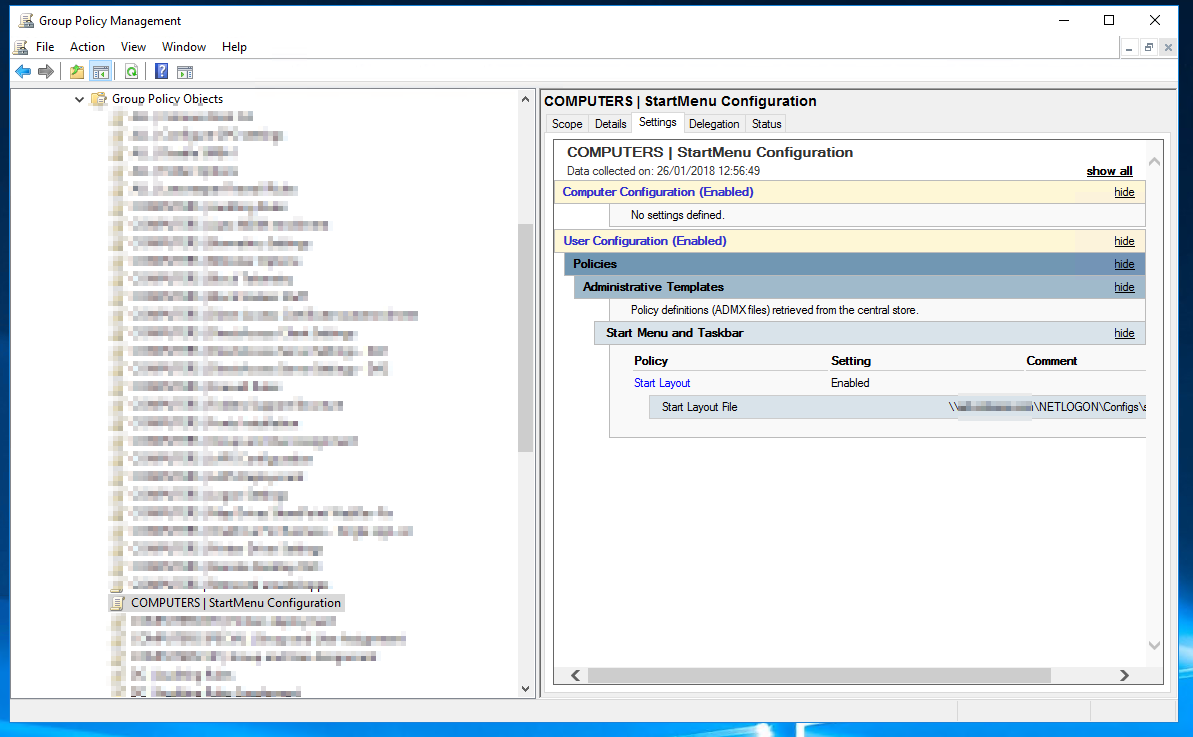Toggle the Show/Hide Console Tree icon
This screenshot has width=1193, height=737.
tap(100, 71)
